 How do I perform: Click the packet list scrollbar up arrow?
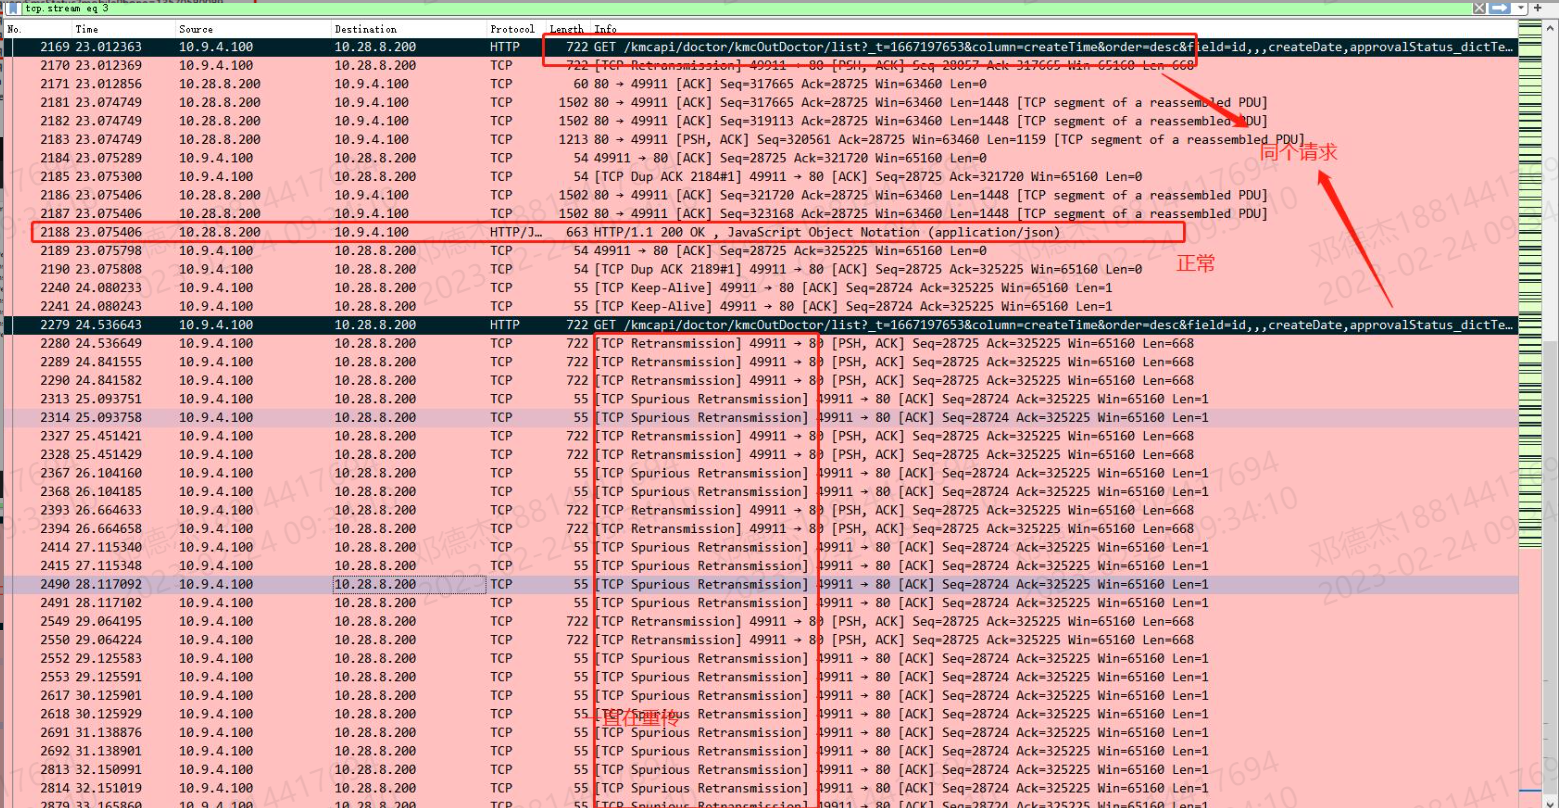pyautogui.click(x=1550, y=30)
